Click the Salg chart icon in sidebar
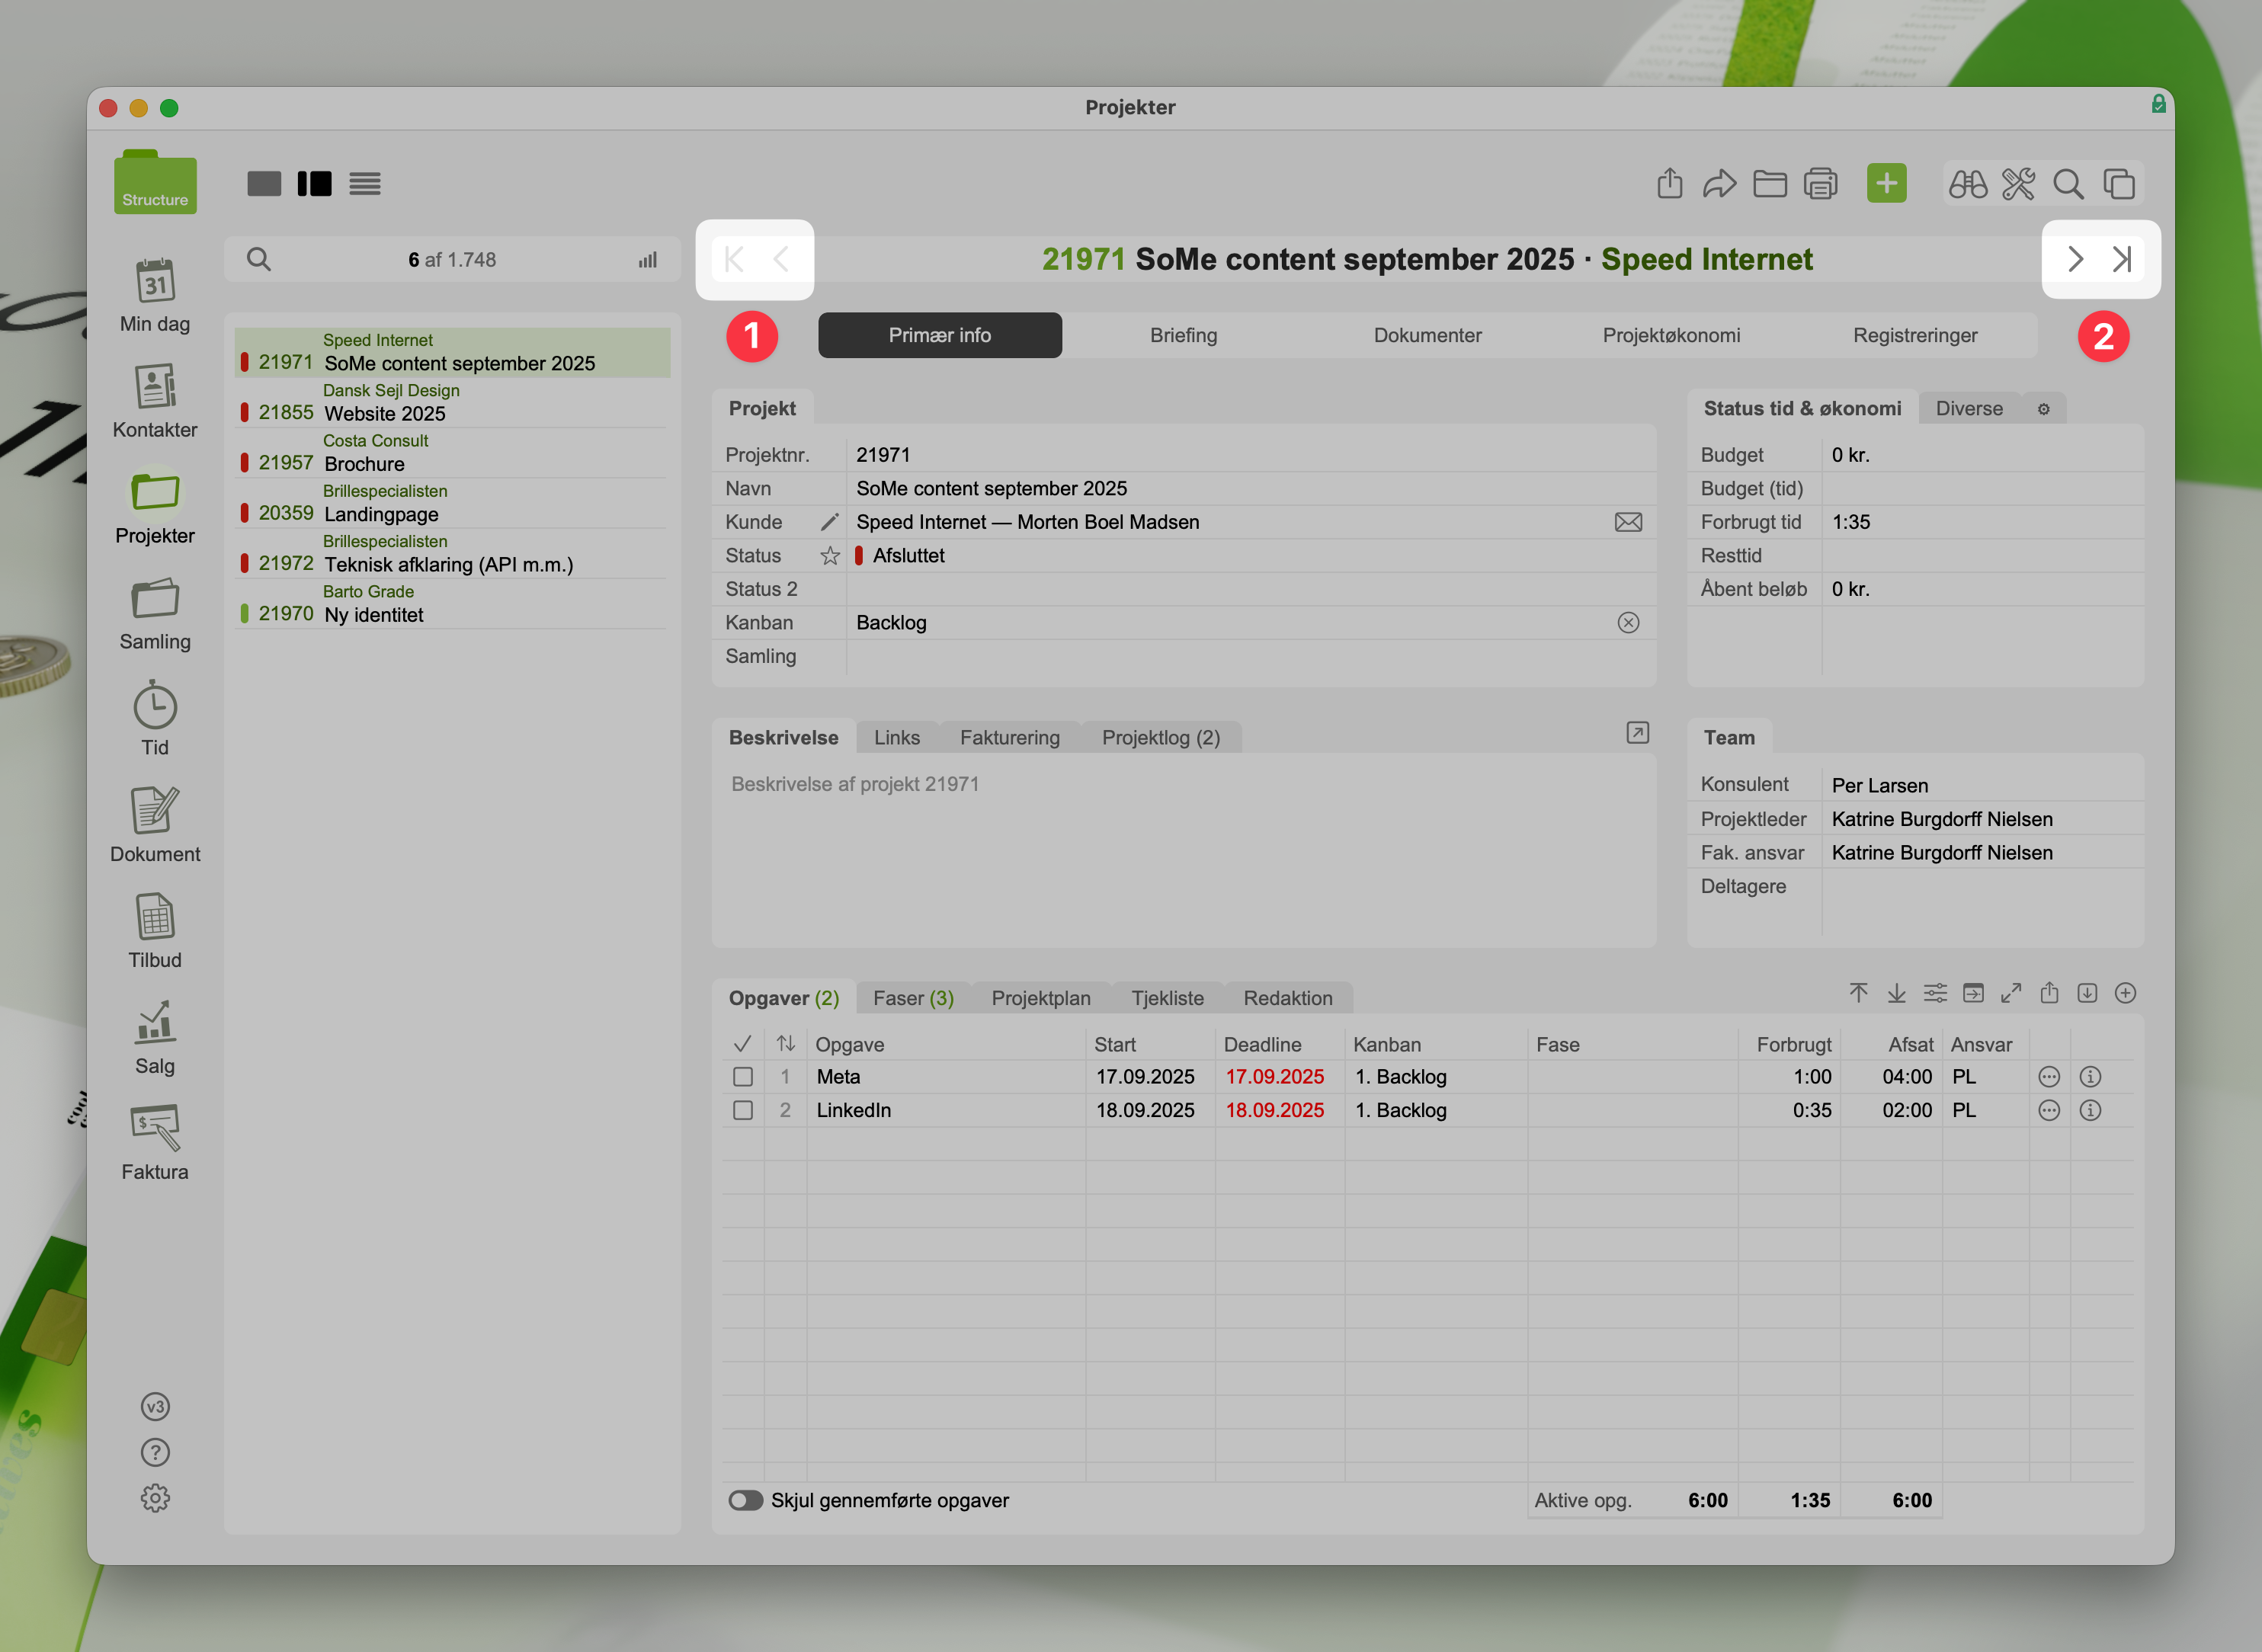Screen dimensions: 2262x1652 coord(155,1023)
